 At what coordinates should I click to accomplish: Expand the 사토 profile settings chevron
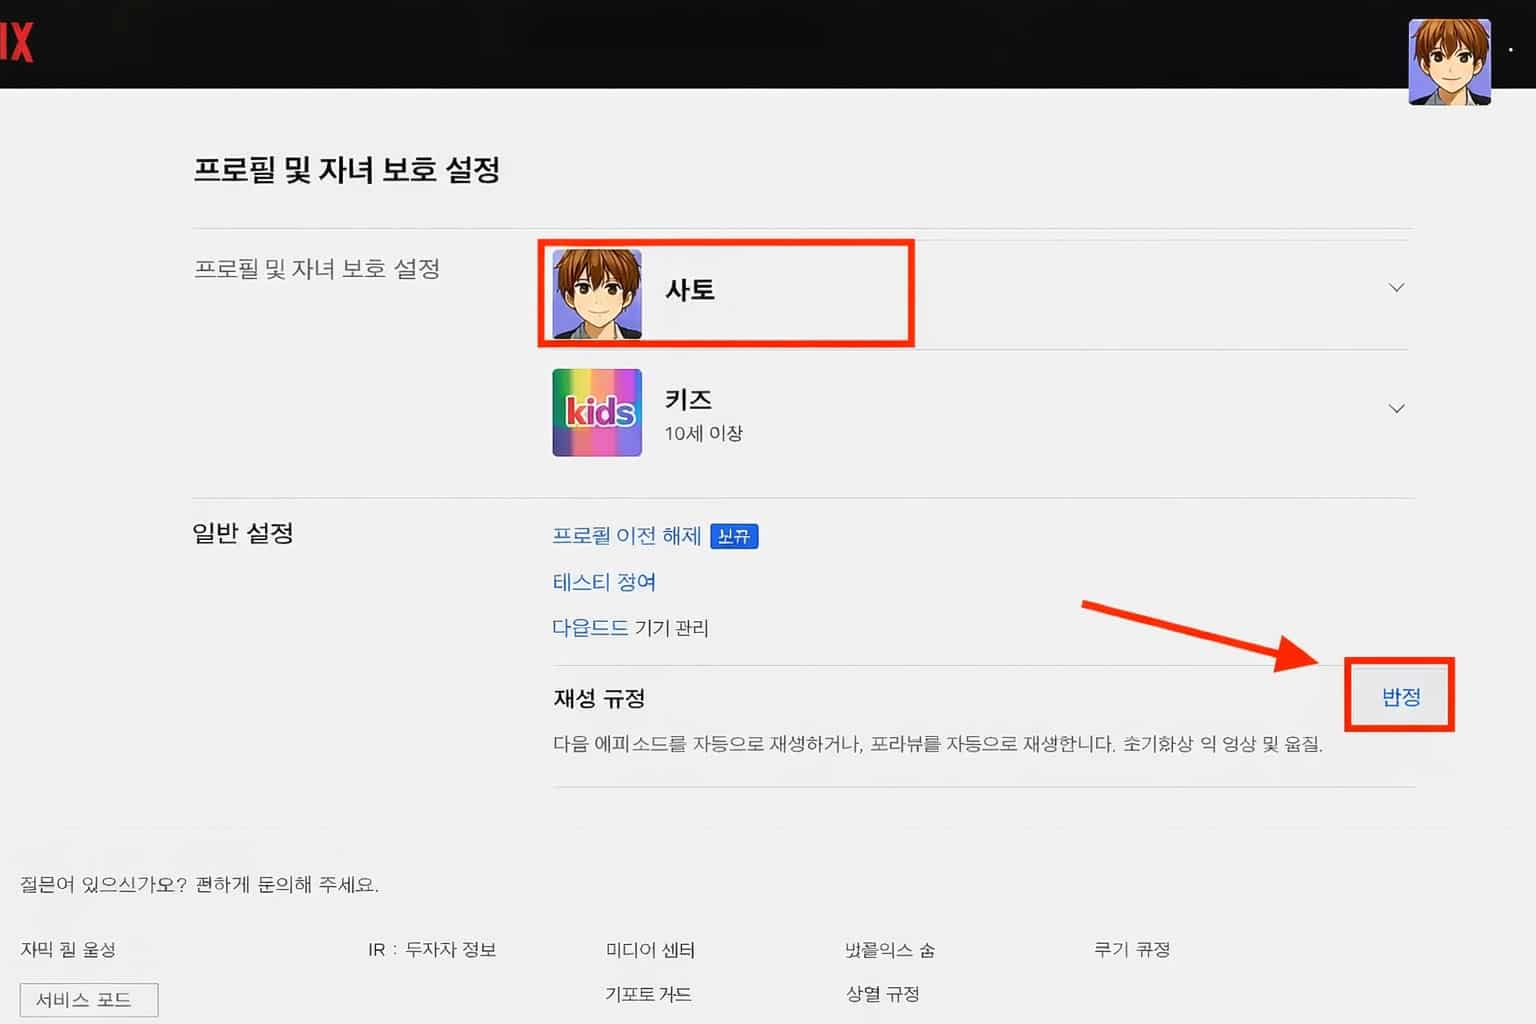1396,287
